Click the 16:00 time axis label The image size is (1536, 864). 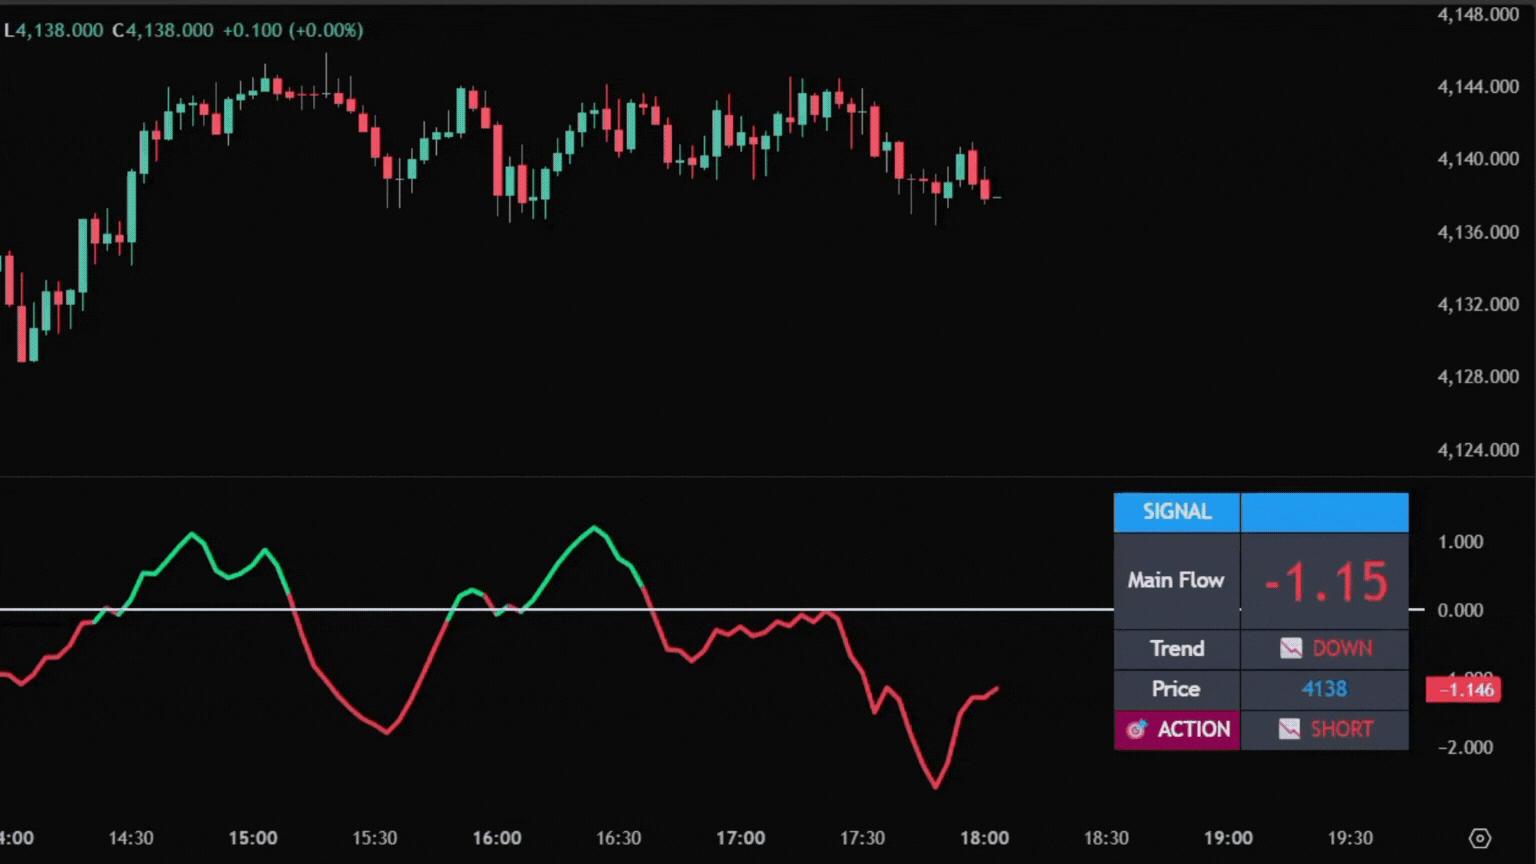497,838
